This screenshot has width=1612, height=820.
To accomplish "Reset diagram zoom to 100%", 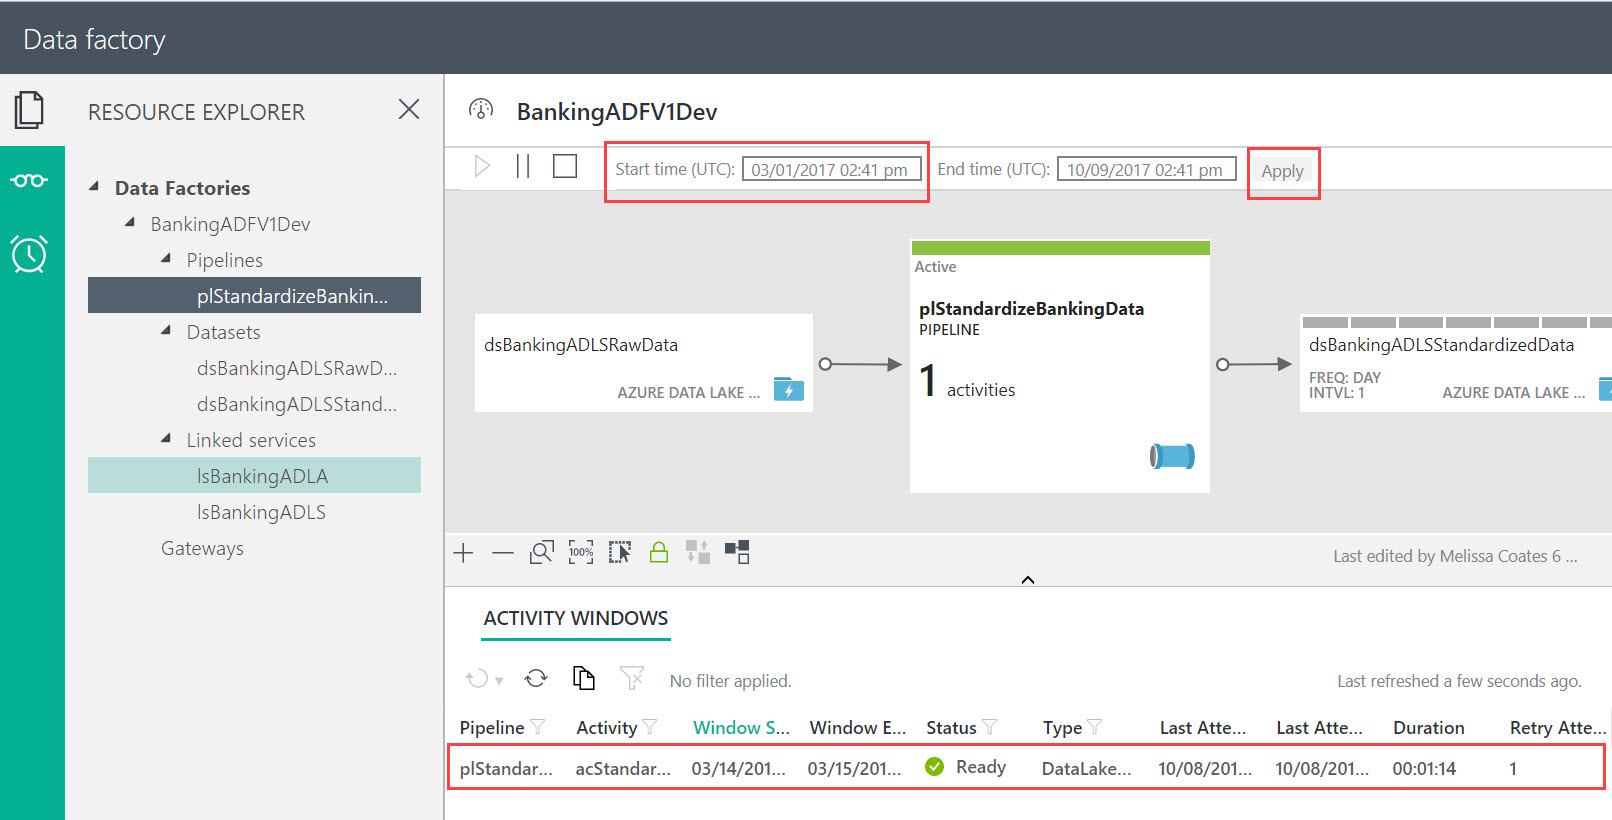I will coord(581,552).
